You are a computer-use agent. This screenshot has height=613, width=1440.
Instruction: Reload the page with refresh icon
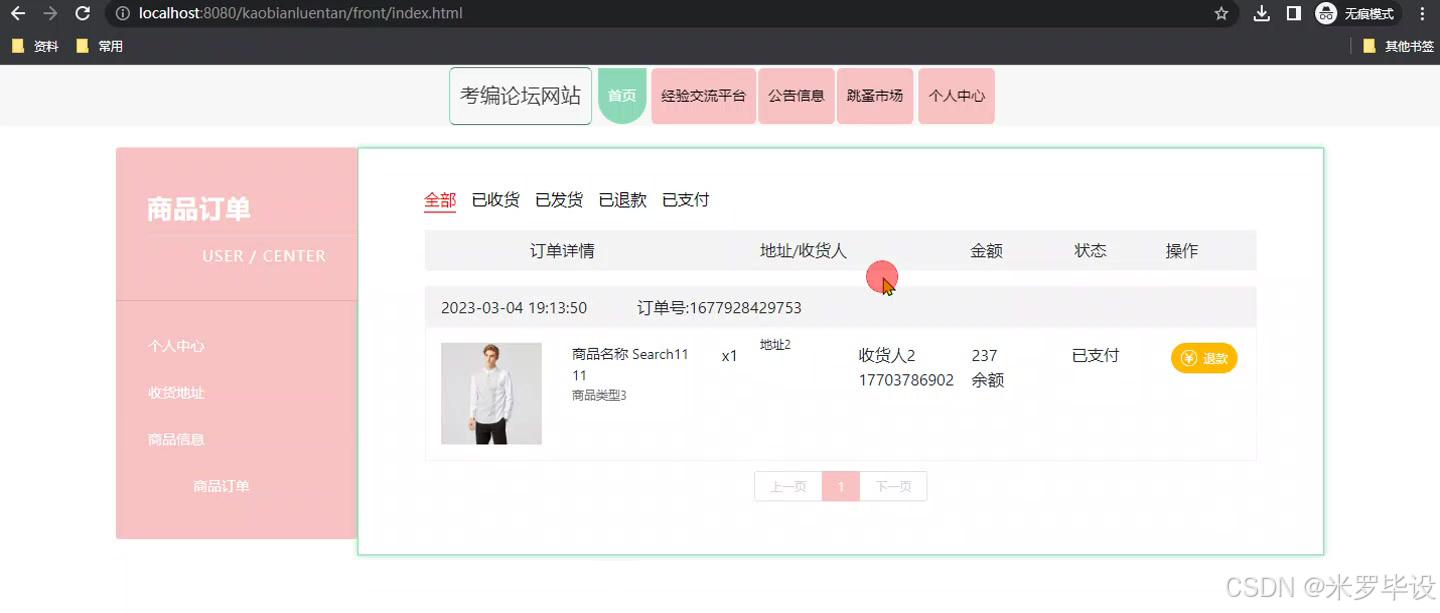(x=83, y=14)
